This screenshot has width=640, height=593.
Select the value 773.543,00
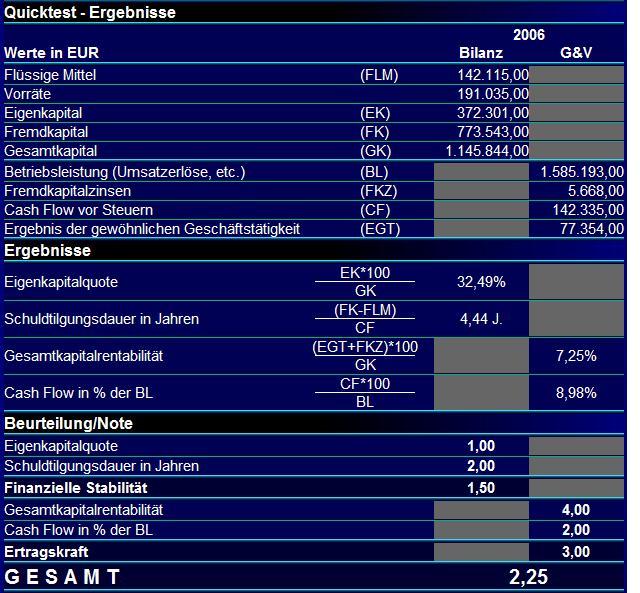[x=493, y=132]
